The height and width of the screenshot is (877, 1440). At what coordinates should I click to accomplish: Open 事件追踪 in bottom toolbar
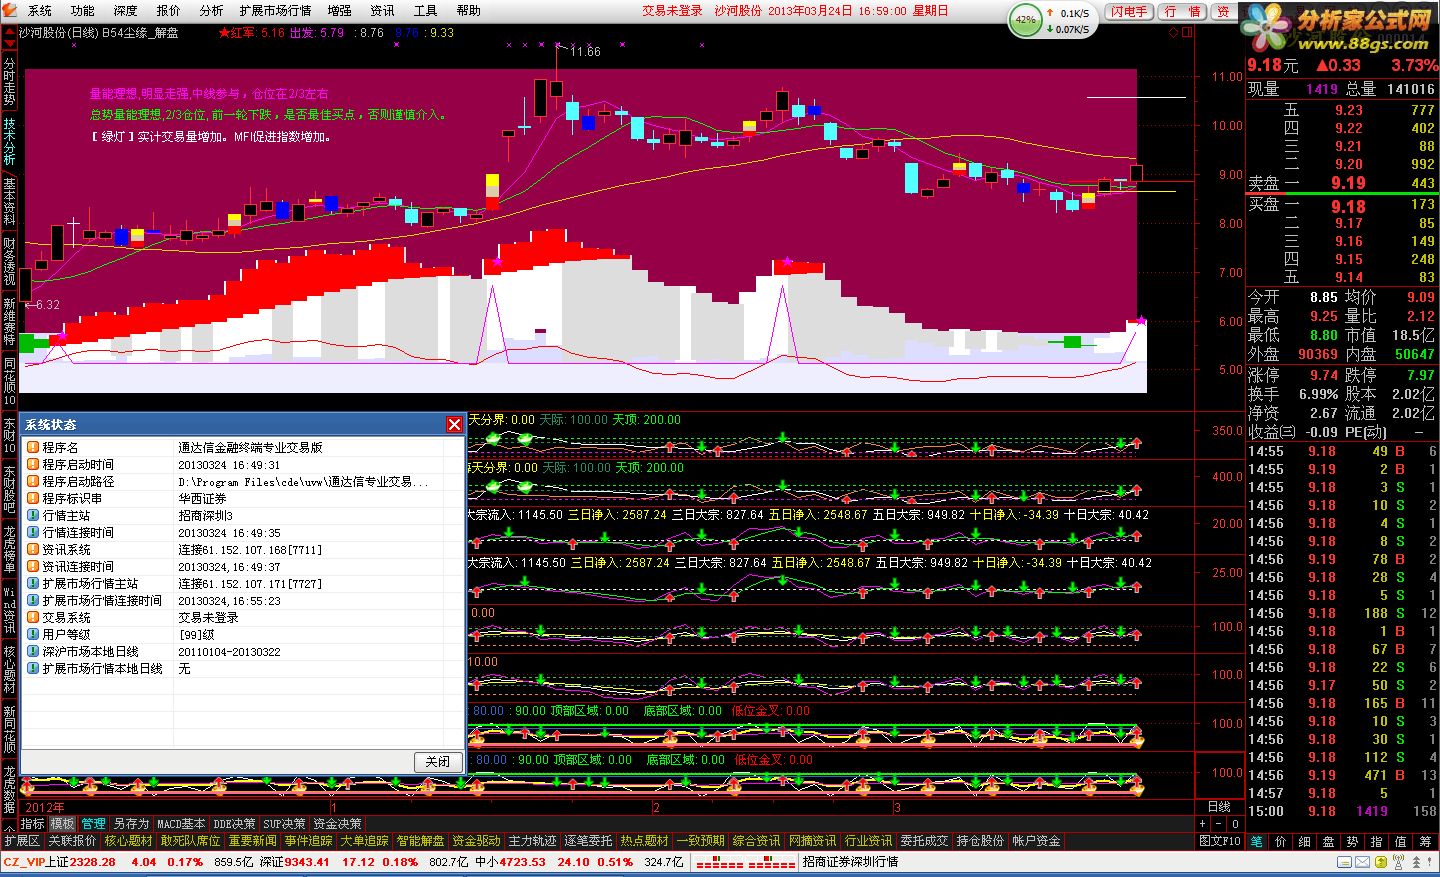308,841
